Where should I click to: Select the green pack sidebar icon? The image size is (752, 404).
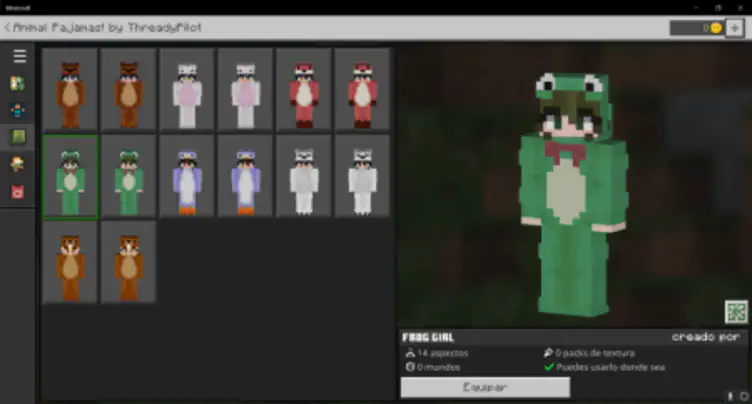(18, 137)
